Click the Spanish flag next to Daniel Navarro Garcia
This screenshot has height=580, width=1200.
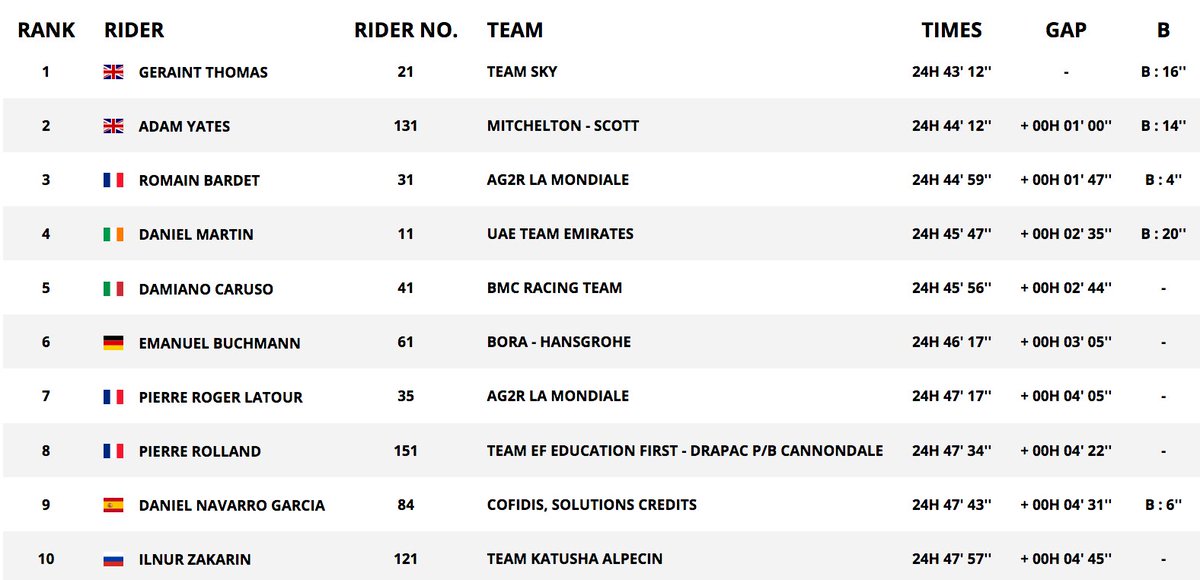(113, 505)
